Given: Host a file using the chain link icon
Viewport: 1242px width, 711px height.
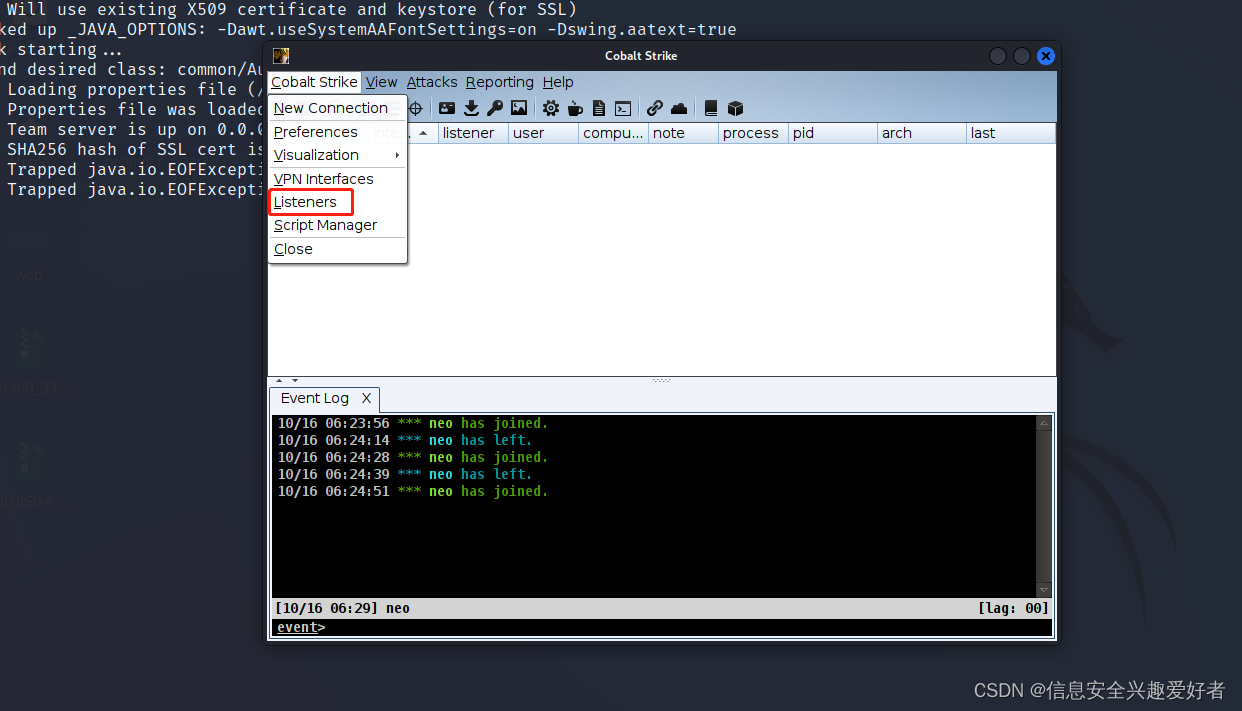Looking at the screenshot, I should coord(655,108).
